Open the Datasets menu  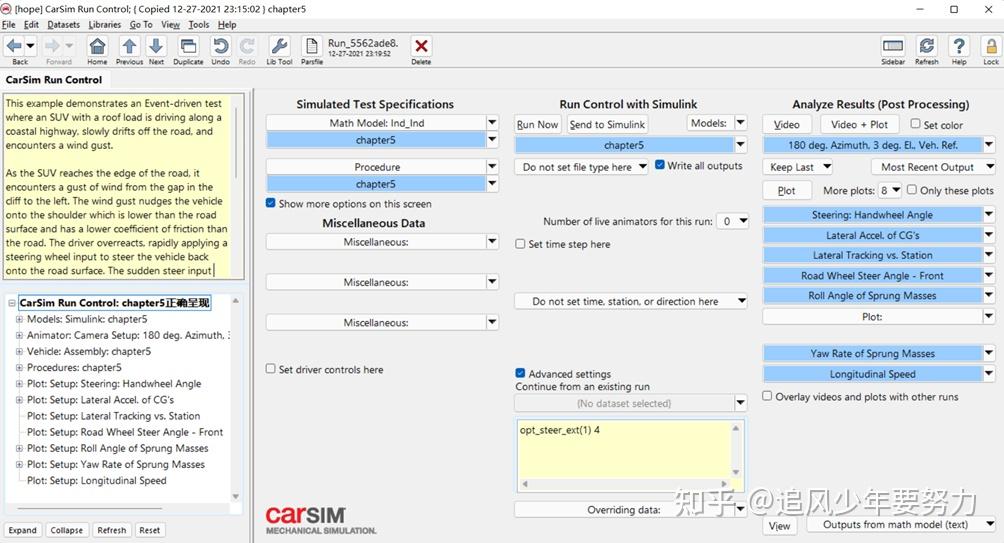pos(63,24)
